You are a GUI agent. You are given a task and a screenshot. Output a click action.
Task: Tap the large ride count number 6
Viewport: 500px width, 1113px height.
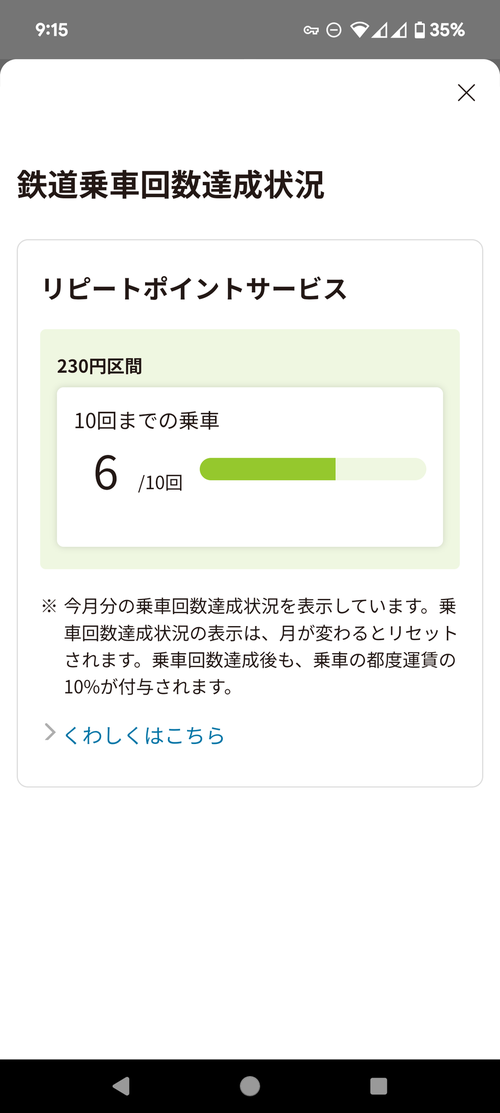coord(106,473)
